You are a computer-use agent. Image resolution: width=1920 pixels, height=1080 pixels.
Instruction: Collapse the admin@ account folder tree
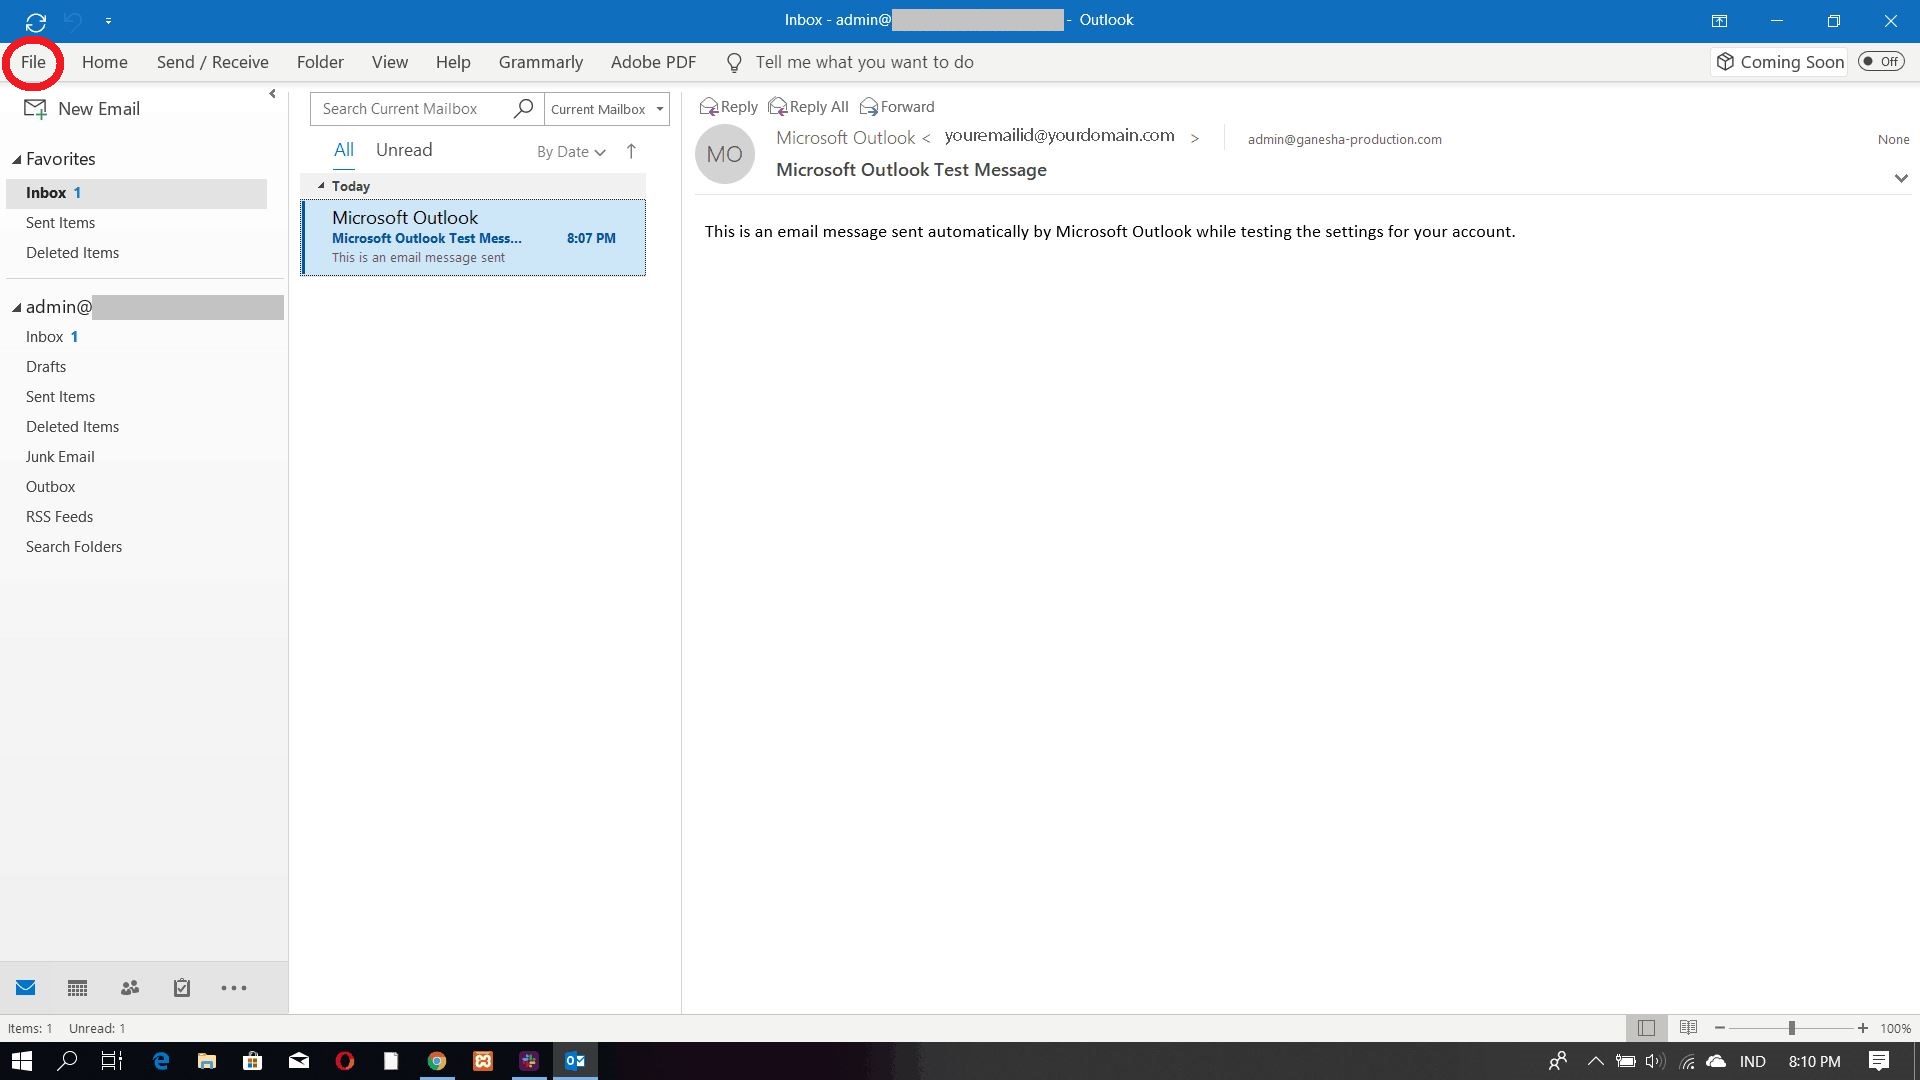[17, 308]
